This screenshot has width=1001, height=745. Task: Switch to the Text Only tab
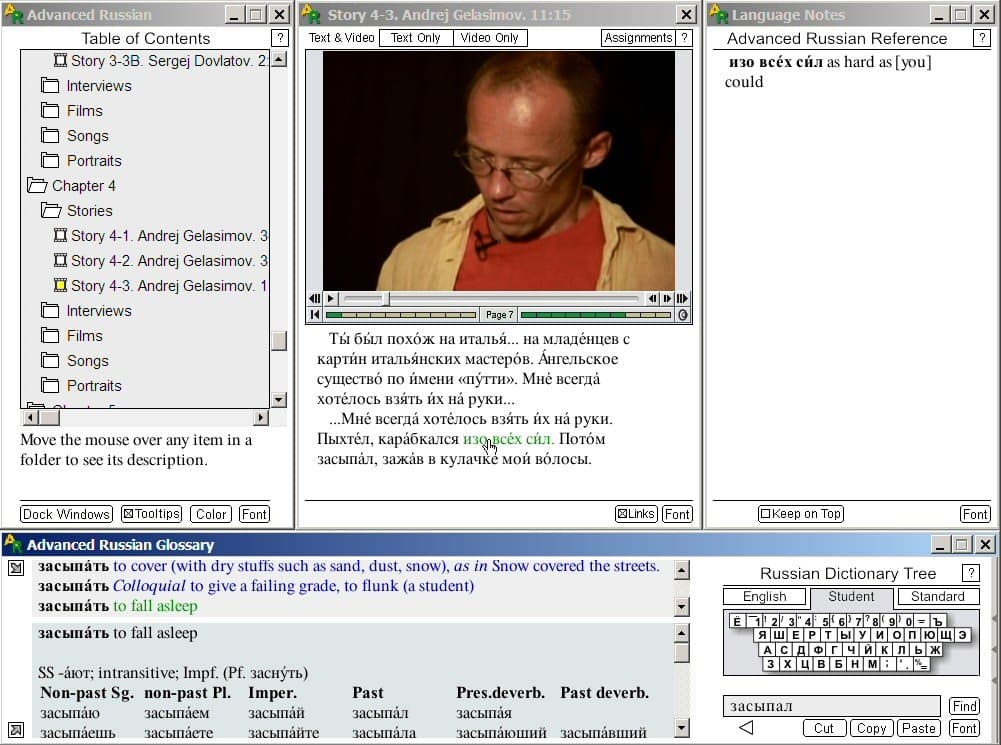(x=415, y=38)
